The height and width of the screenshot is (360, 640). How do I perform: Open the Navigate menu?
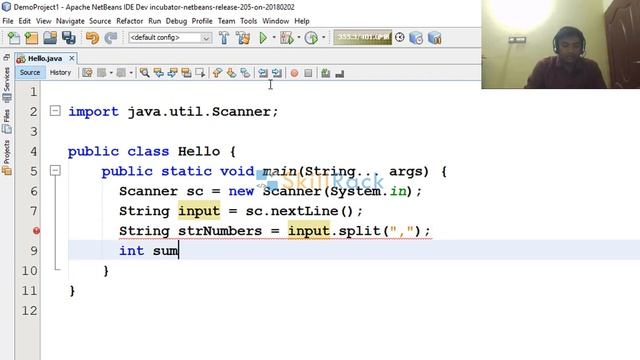pyautogui.click(x=70, y=21)
